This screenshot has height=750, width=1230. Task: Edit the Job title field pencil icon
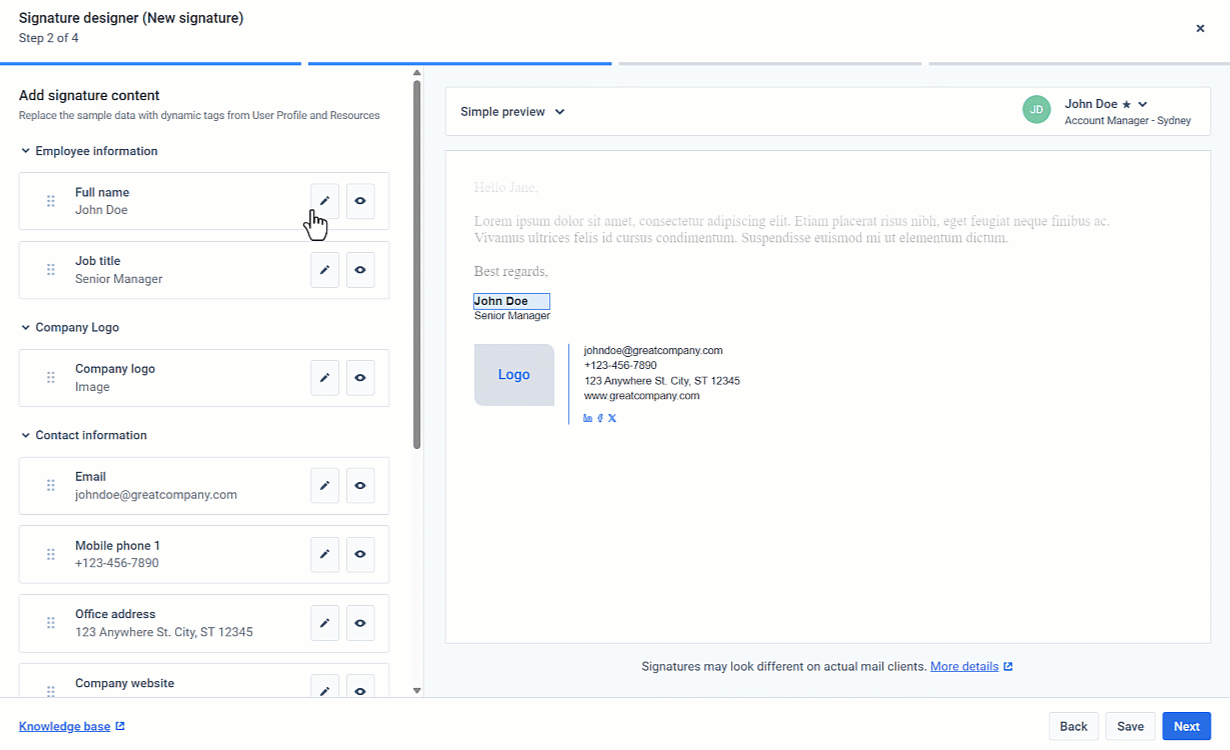tap(324, 270)
